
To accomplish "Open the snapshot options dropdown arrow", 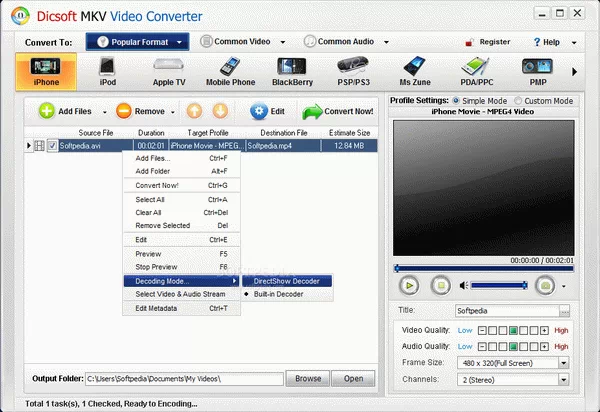I will coord(563,286).
